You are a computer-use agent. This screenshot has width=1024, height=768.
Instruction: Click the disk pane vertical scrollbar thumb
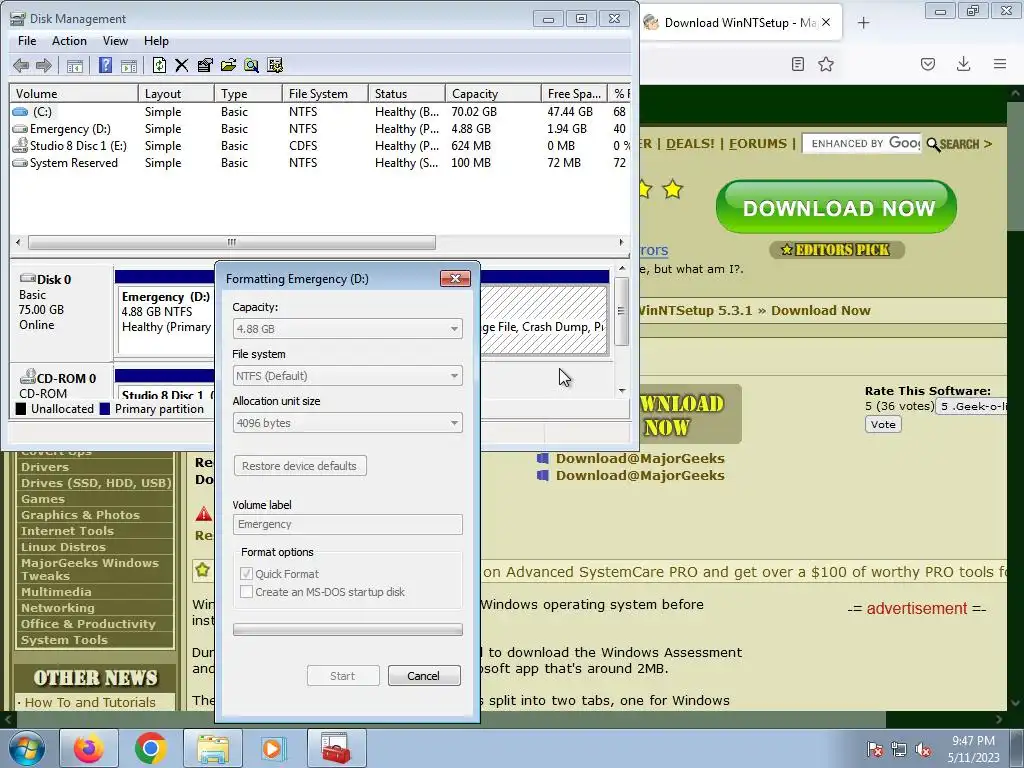pyautogui.click(x=621, y=311)
